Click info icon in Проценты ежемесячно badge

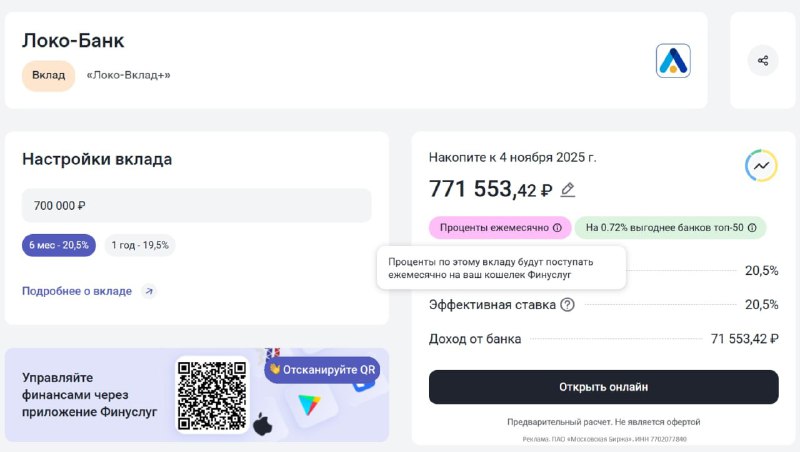pos(557,228)
